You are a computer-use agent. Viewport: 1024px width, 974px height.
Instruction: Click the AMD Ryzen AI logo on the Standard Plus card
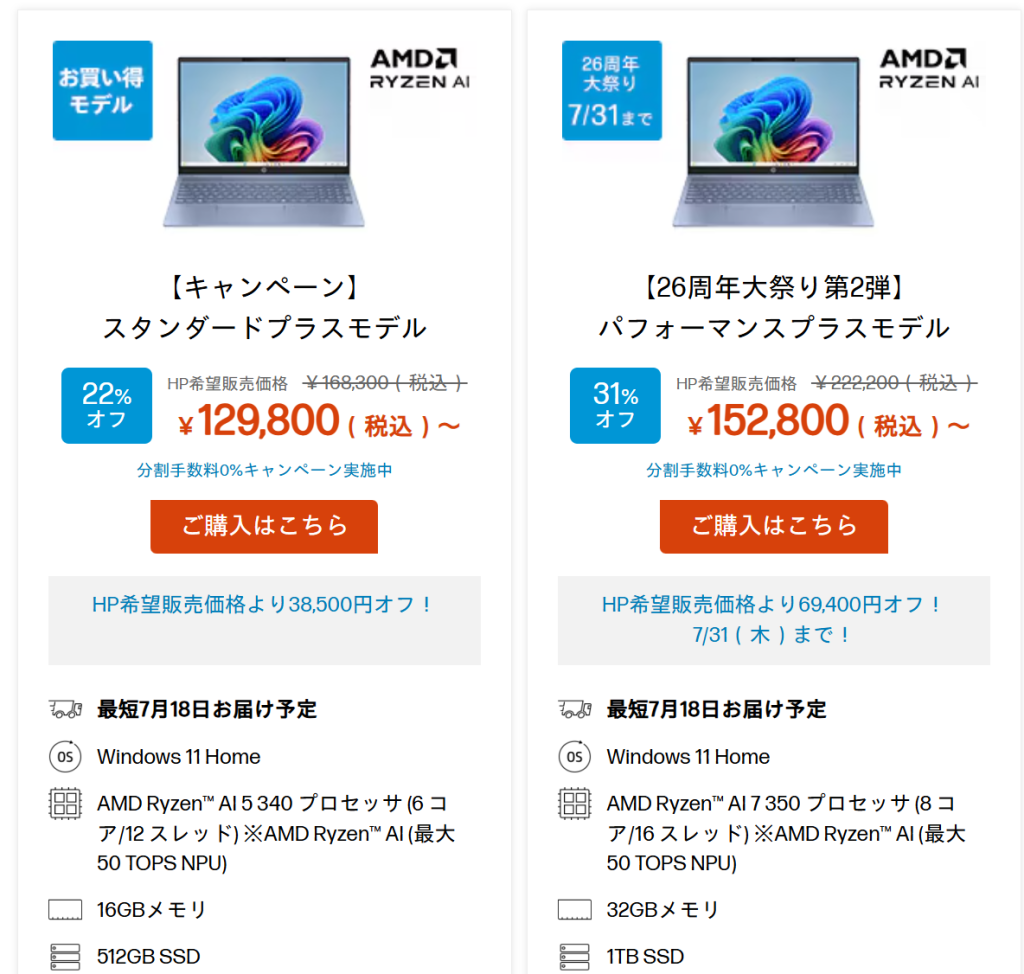(419, 69)
